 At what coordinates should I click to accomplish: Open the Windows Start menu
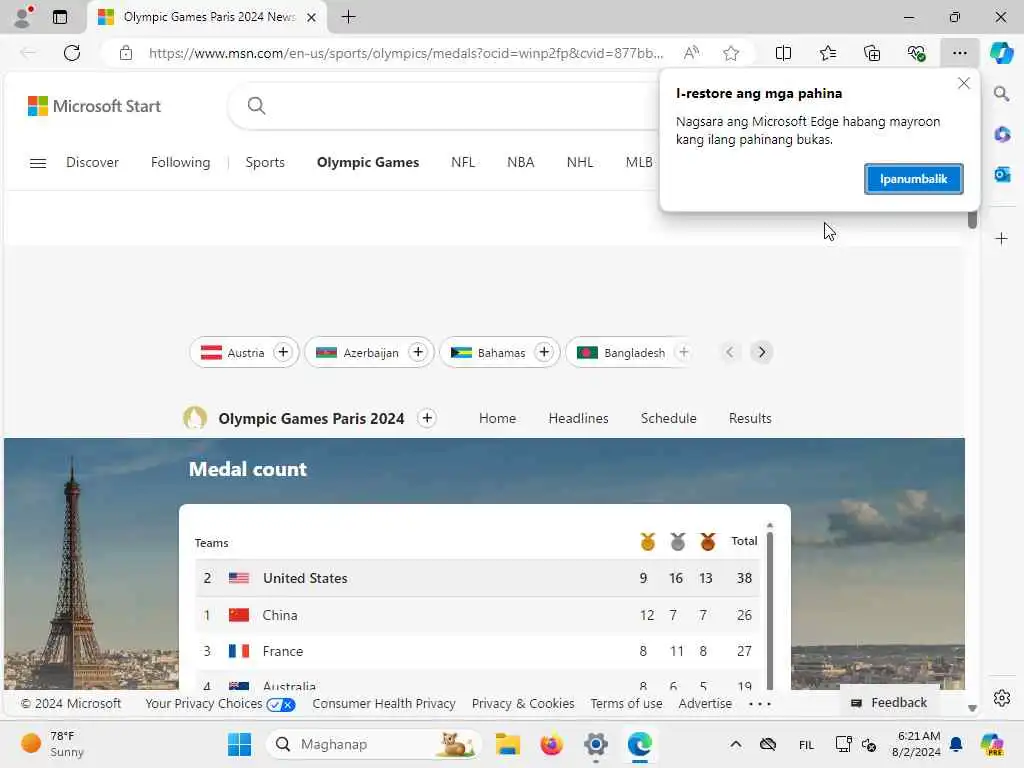pos(239,744)
